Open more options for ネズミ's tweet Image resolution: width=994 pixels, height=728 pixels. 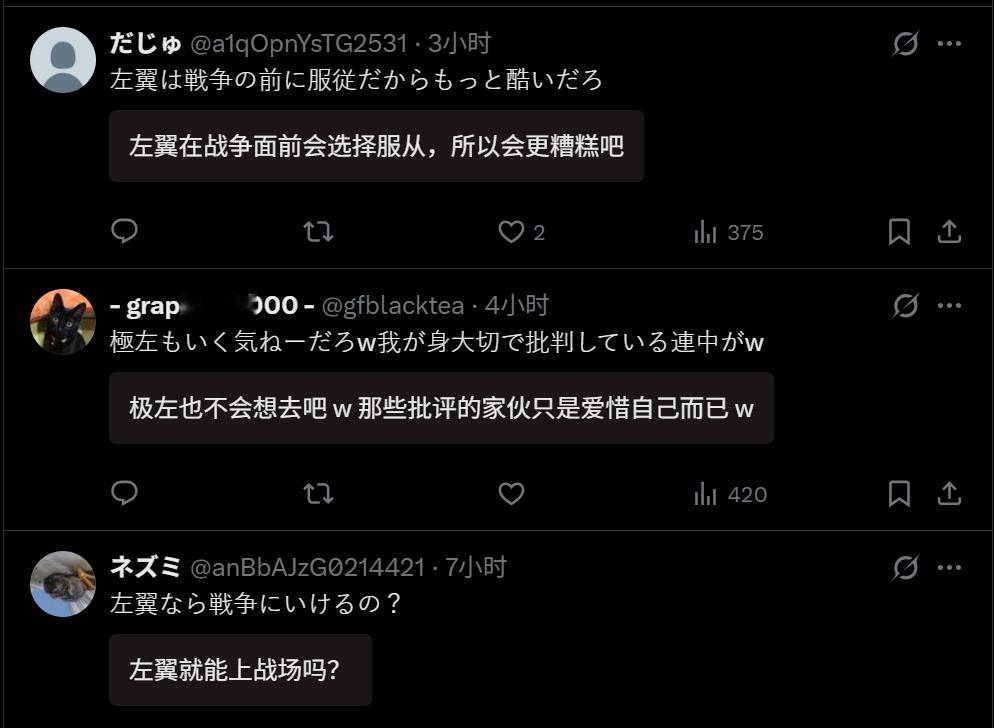tap(949, 568)
